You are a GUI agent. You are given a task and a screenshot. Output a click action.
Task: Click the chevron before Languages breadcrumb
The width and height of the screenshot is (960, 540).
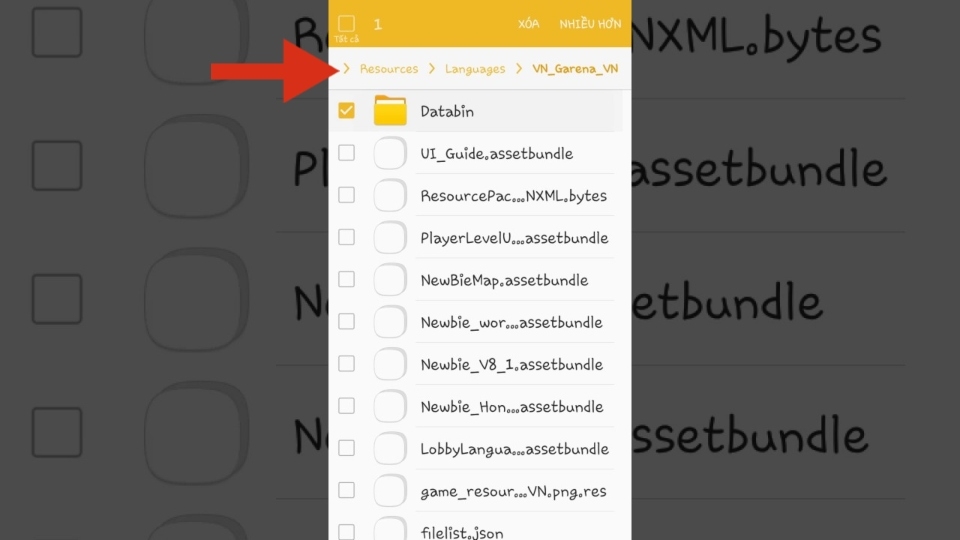432,69
